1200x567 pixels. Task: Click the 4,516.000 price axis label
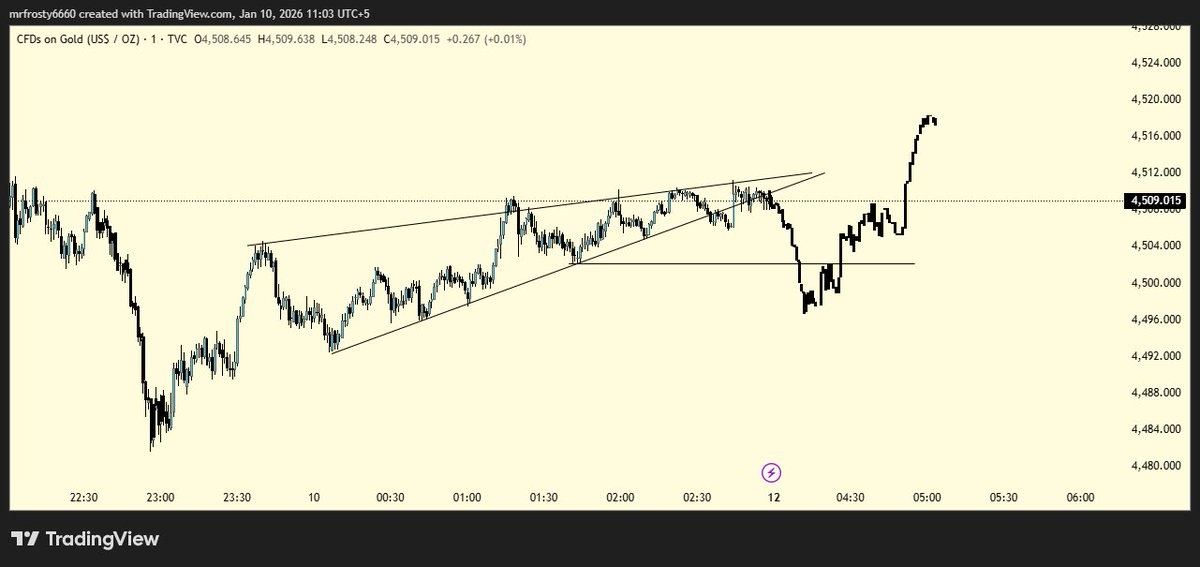pyautogui.click(x=1157, y=136)
